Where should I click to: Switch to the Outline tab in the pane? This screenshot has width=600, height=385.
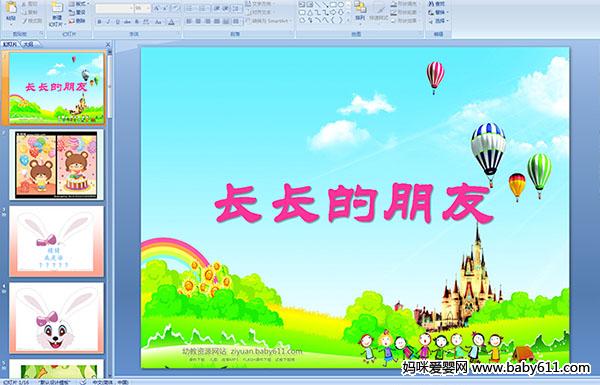[28, 44]
